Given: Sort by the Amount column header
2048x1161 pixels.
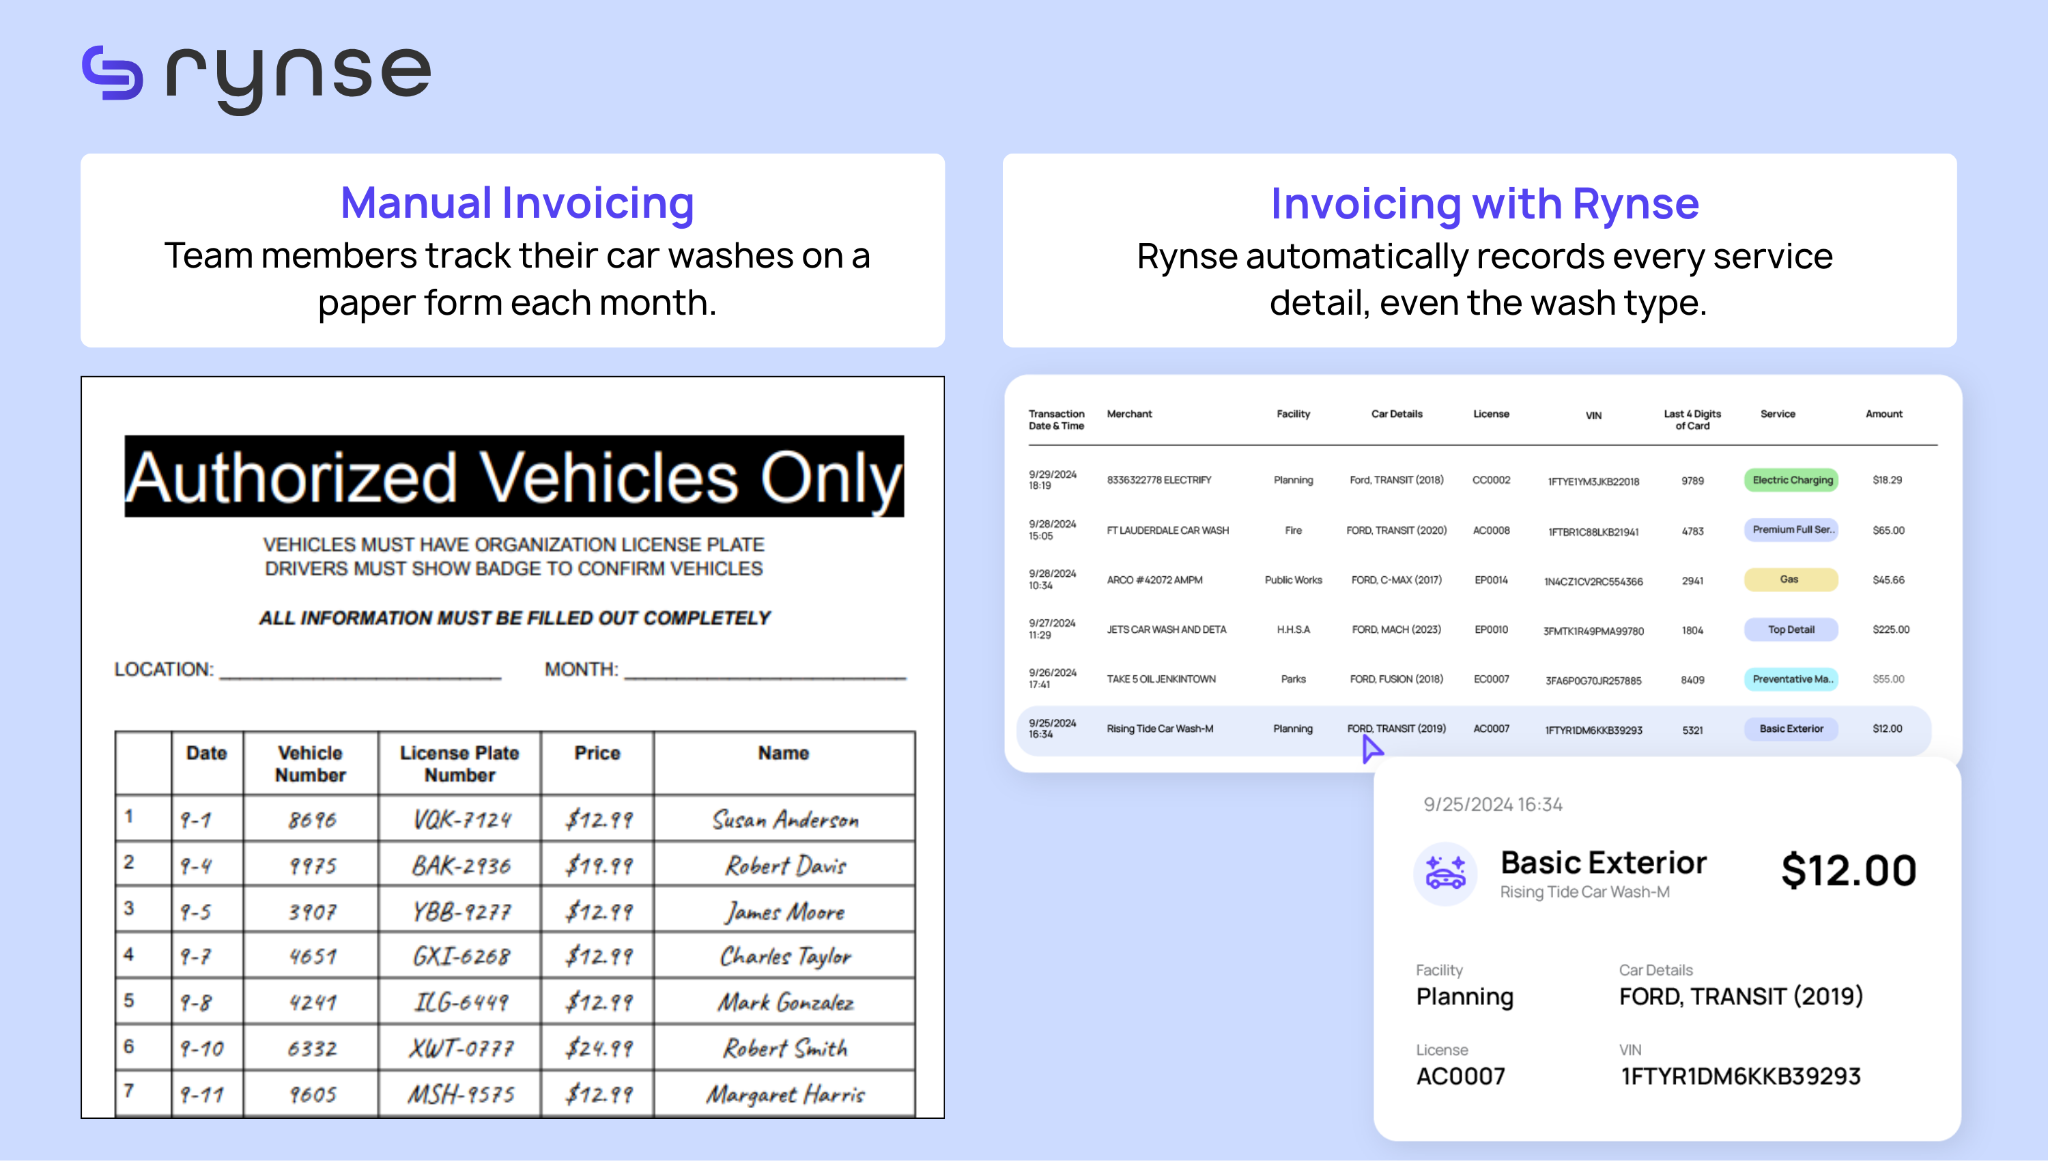Looking at the screenshot, I should coord(1883,414).
